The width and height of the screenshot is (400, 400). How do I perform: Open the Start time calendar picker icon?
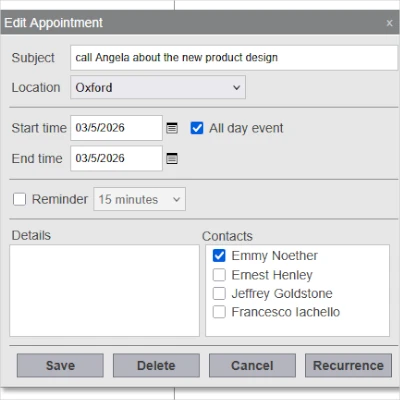point(172,128)
